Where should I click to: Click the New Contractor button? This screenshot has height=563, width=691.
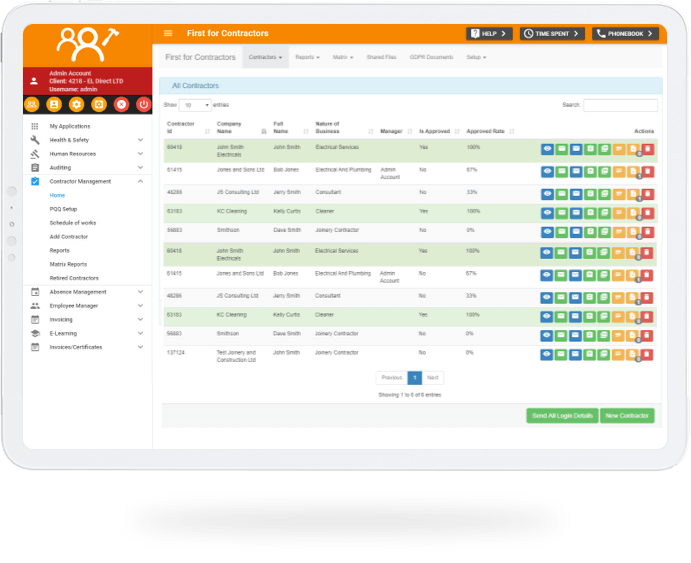pyautogui.click(x=627, y=415)
